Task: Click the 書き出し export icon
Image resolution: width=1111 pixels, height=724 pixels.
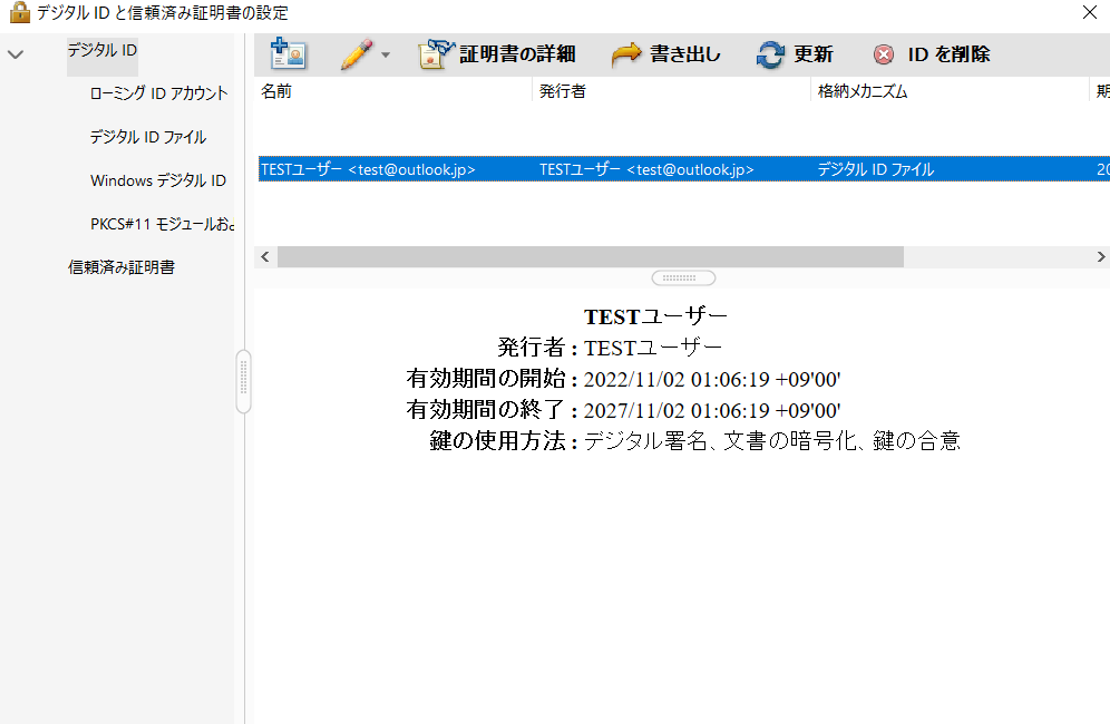Action: (x=629, y=55)
